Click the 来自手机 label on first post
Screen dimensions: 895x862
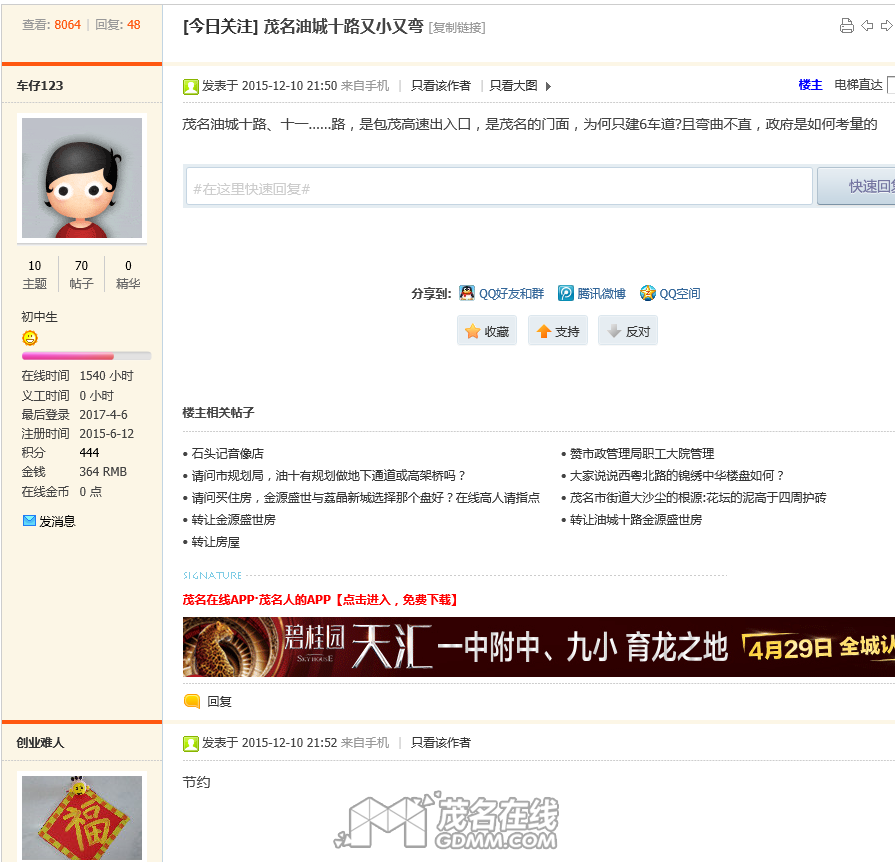(365, 86)
